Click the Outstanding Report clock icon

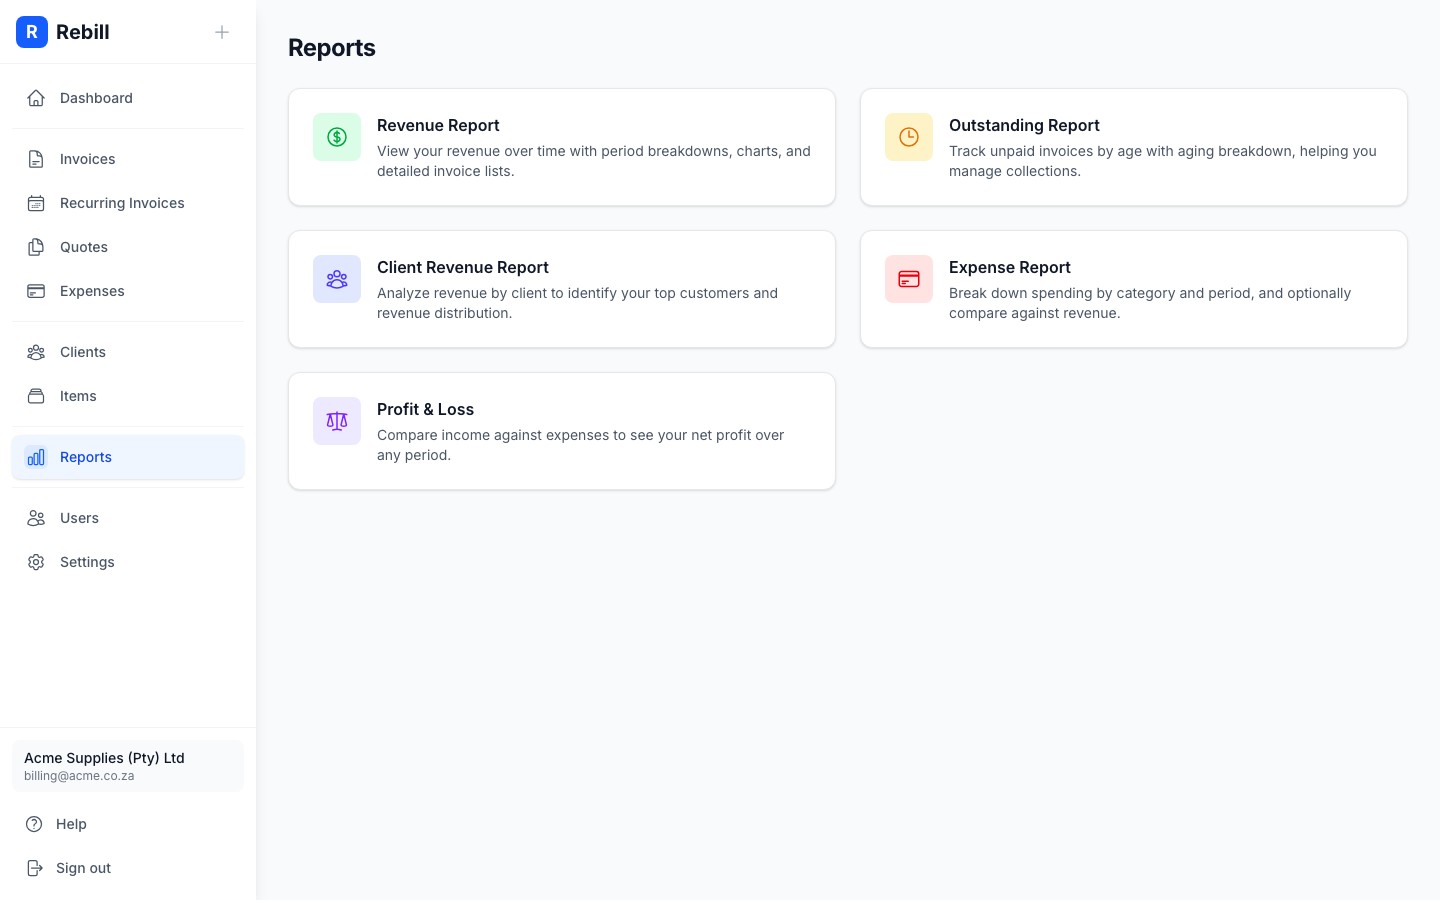coord(909,137)
